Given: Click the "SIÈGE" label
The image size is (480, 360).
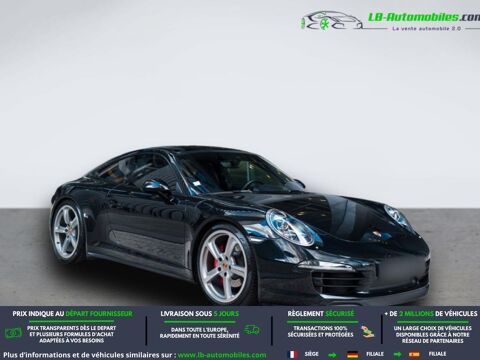Looking at the screenshot, I should [x=312, y=354].
